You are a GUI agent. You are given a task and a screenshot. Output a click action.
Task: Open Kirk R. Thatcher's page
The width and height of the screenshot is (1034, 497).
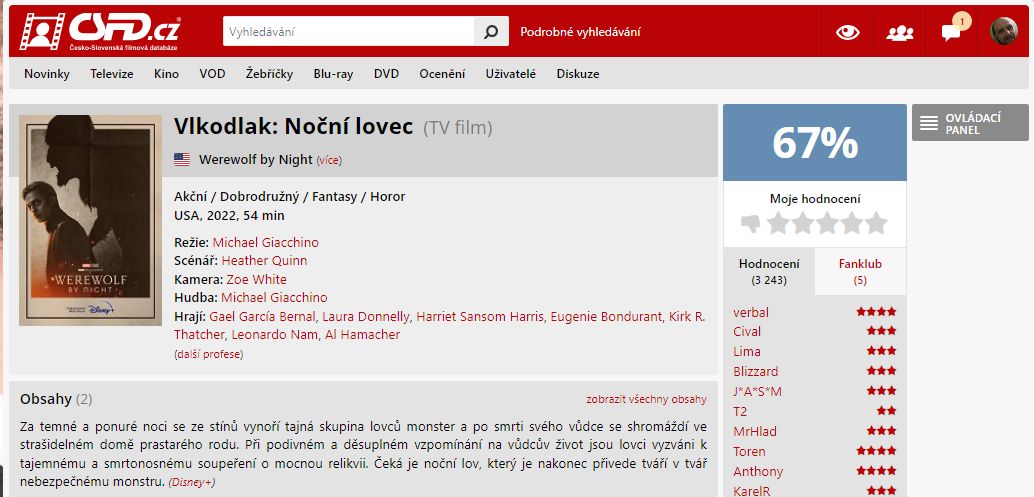[x=687, y=316]
